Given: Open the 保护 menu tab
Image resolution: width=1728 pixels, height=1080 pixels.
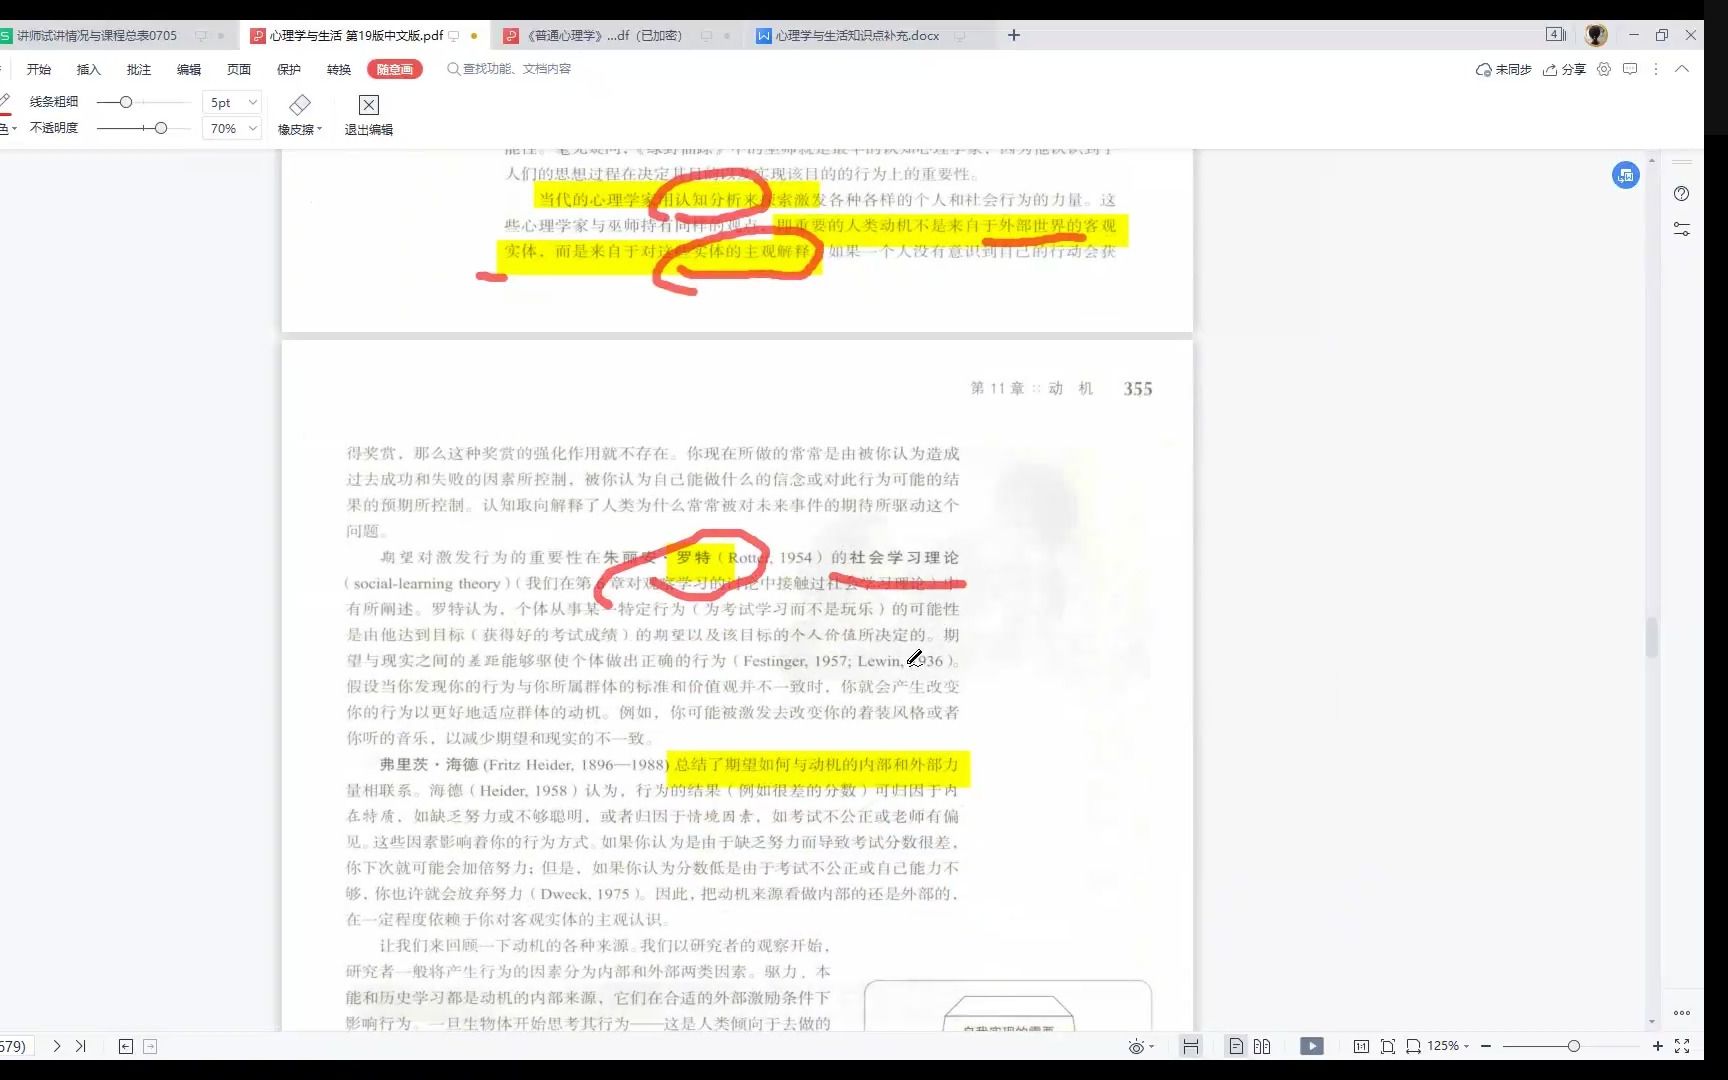Looking at the screenshot, I should point(289,69).
